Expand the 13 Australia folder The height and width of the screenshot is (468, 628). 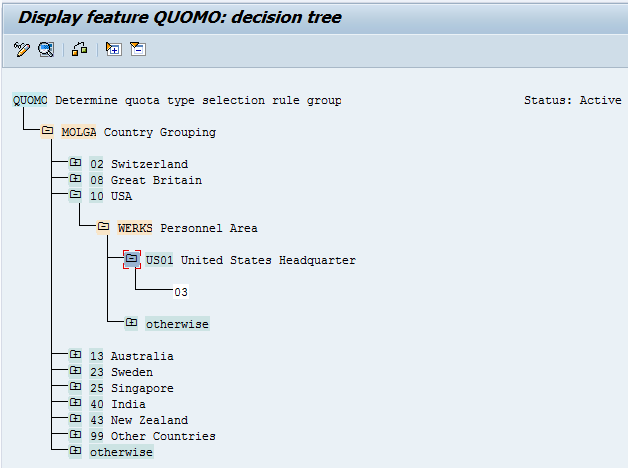click(x=75, y=356)
